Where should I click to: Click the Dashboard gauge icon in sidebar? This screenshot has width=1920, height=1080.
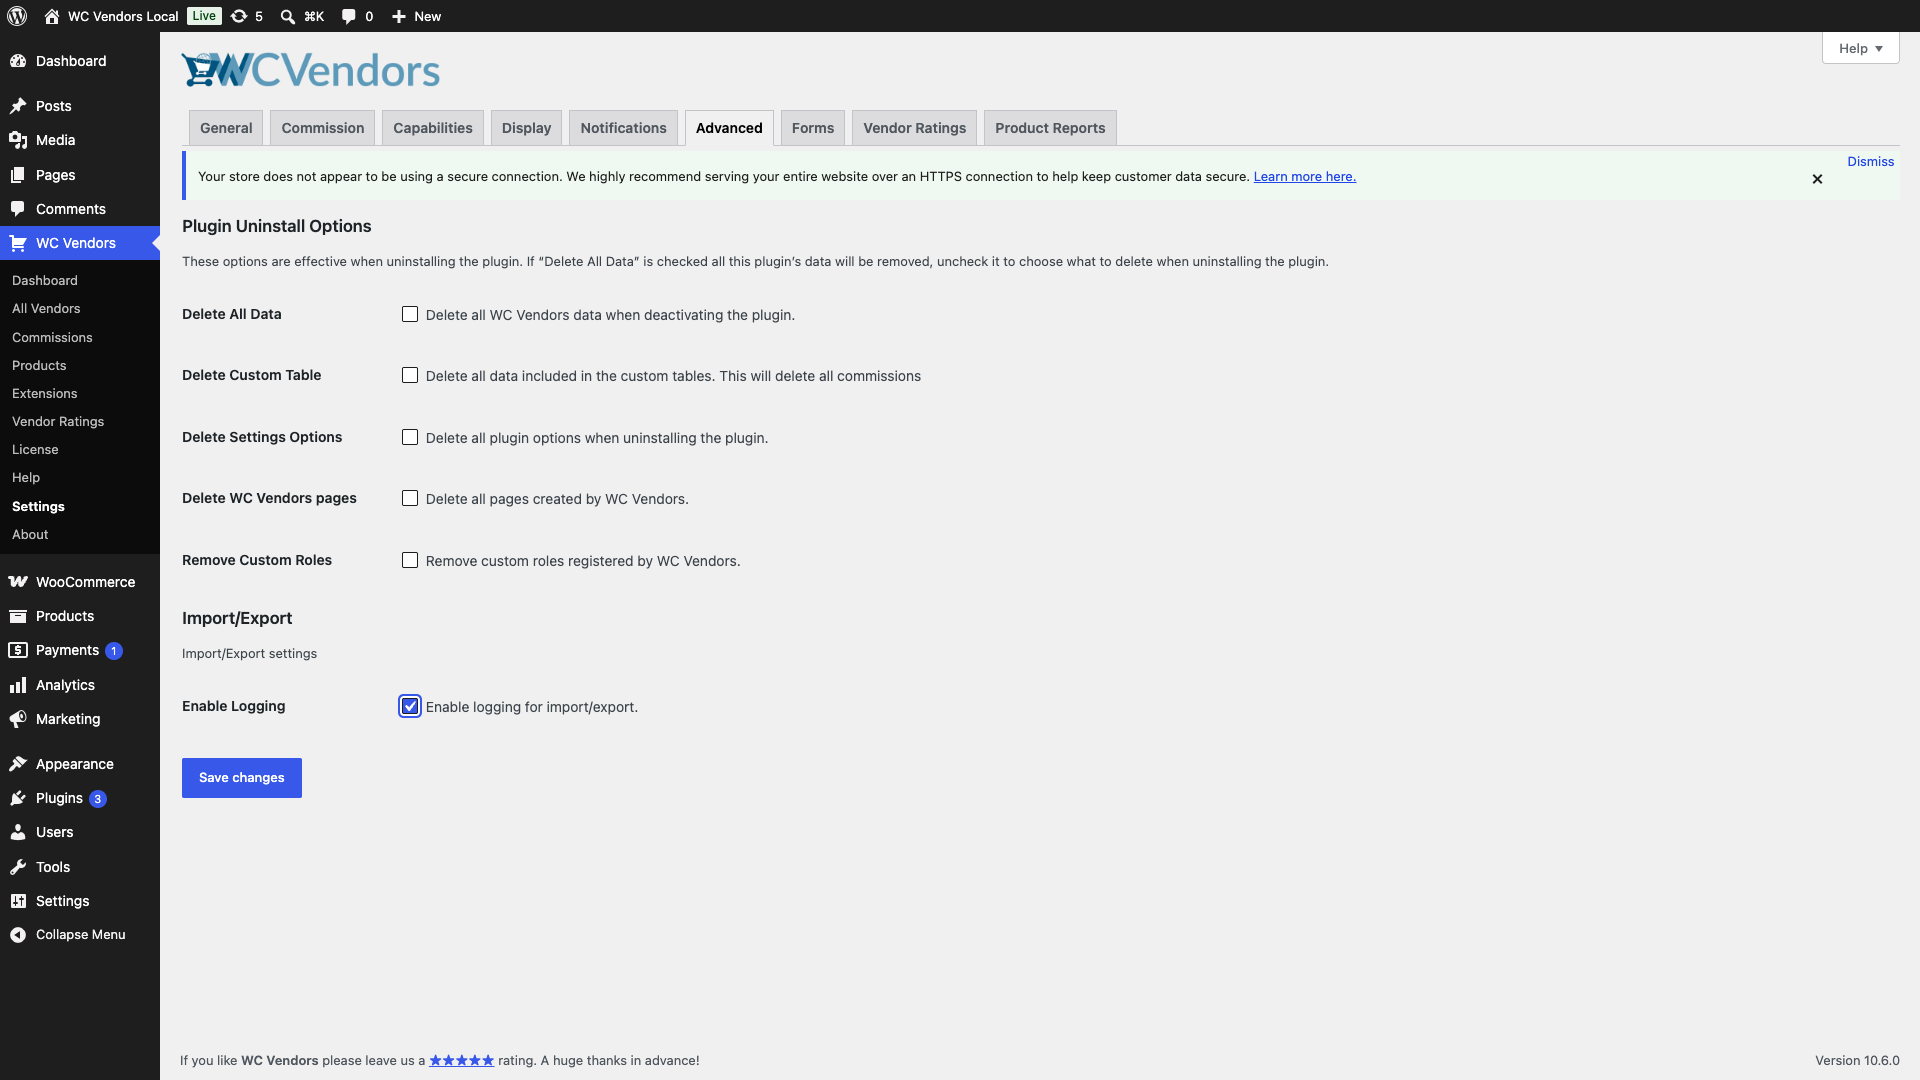point(18,61)
